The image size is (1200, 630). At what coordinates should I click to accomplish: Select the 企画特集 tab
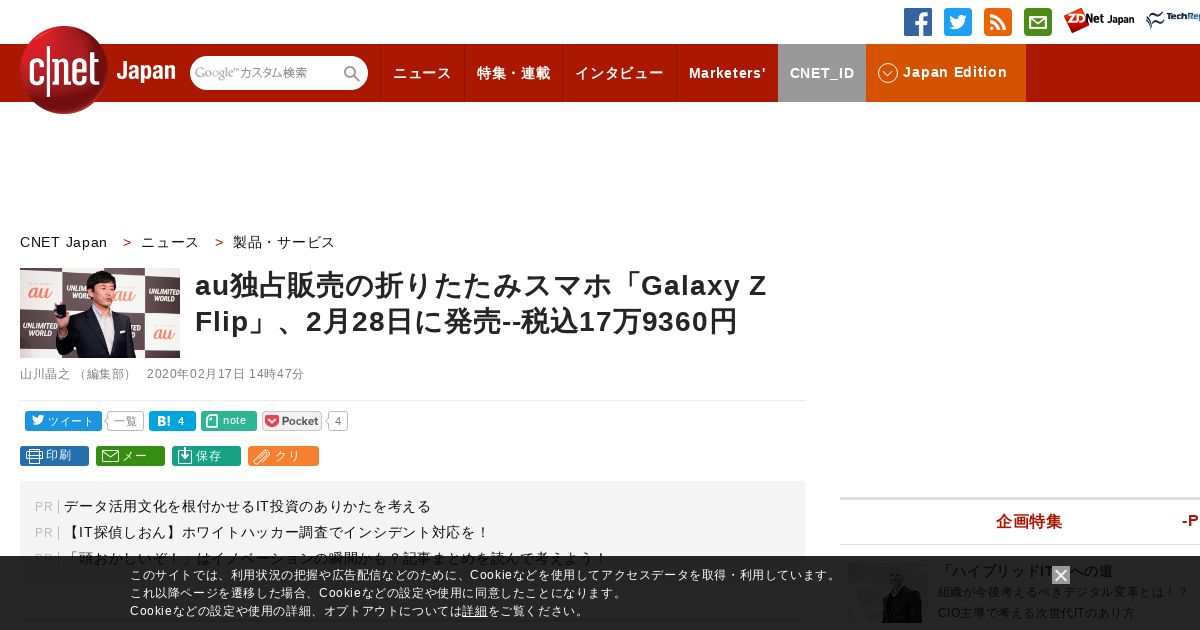tap(1029, 521)
